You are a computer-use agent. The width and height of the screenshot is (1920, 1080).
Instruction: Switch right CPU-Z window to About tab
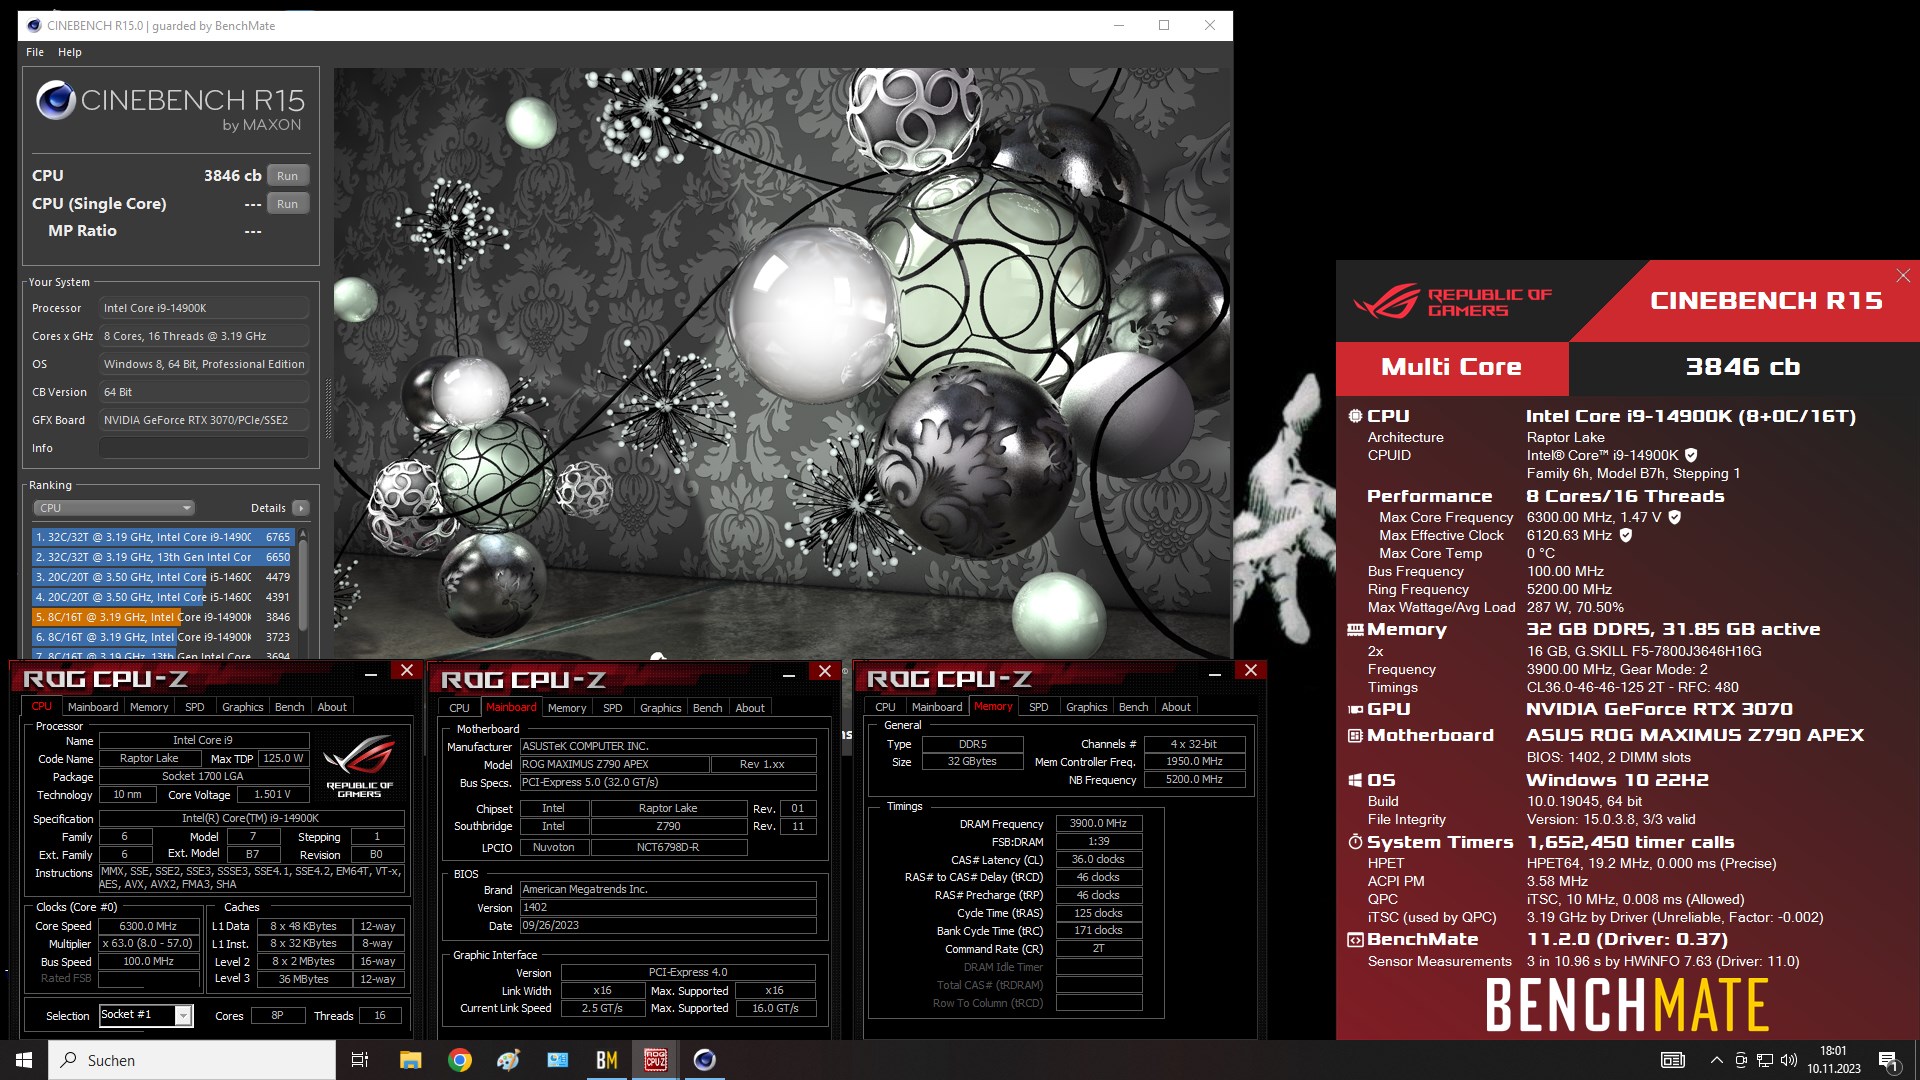1176,707
